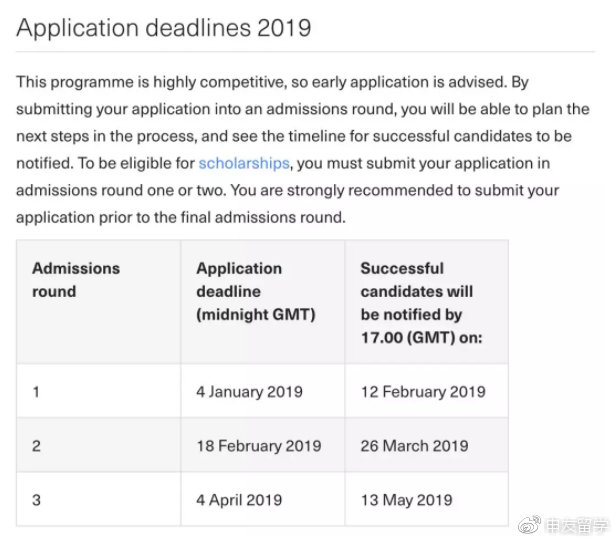This screenshot has height=542, width=616.
Task: Click the 12 February 2019 notification date
Action: [427, 391]
